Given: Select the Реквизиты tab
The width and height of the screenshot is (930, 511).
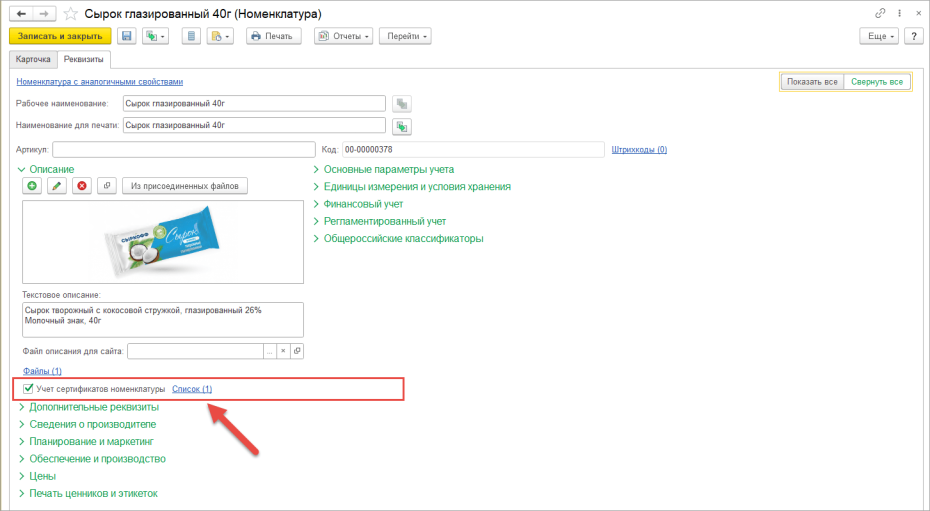Looking at the screenshot, I should [84, 59].
